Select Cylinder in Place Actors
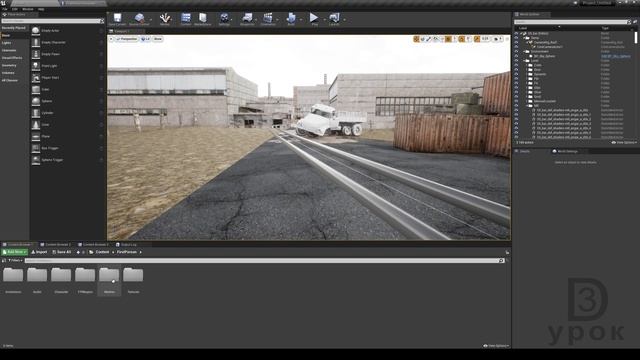This screenshot has height=360, width=640. (67, 113)
